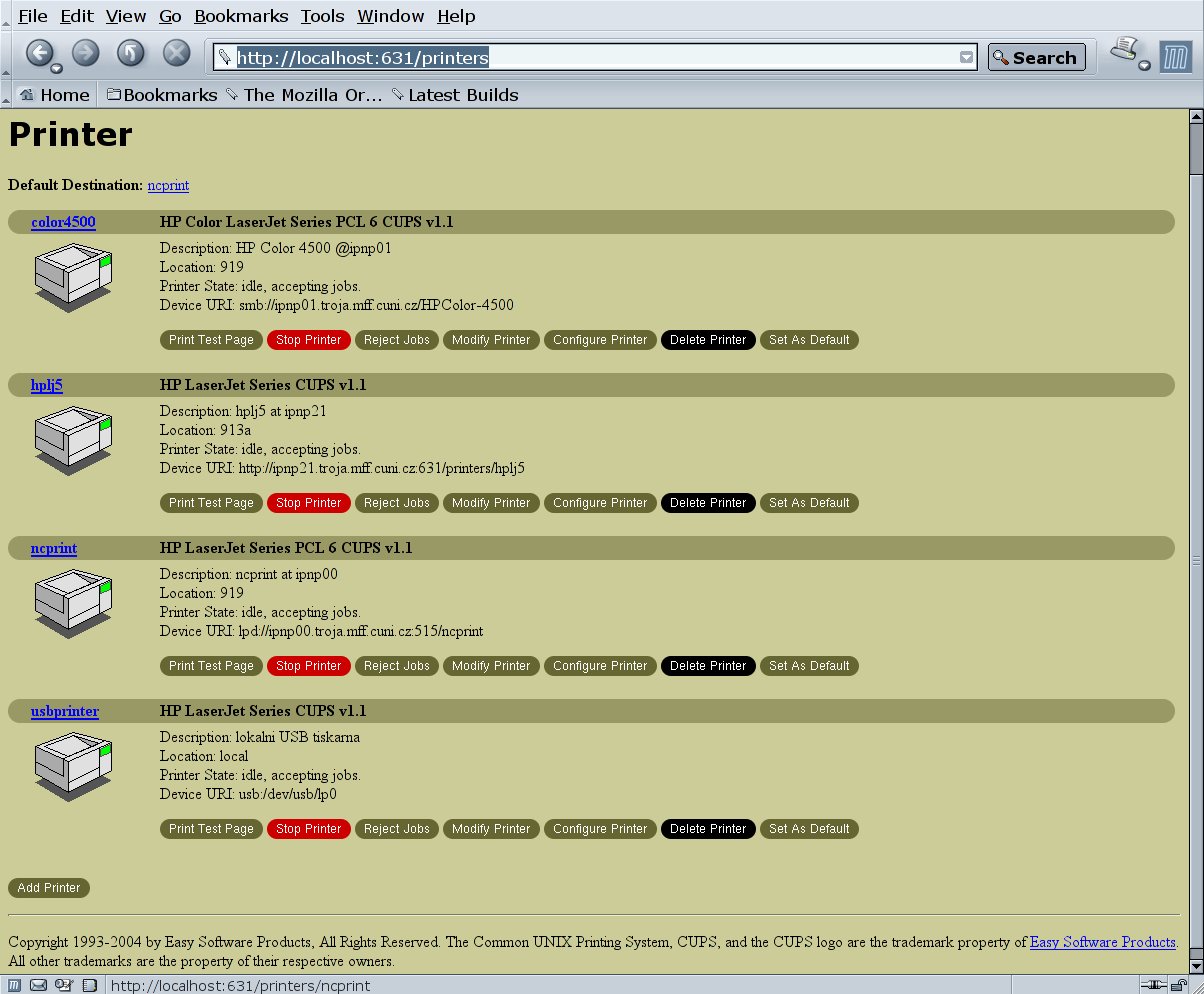Click the Home bookmark toolbar button
Image resolution: width=1204 pixels, height=994 pixels.
tap(55, 95)
